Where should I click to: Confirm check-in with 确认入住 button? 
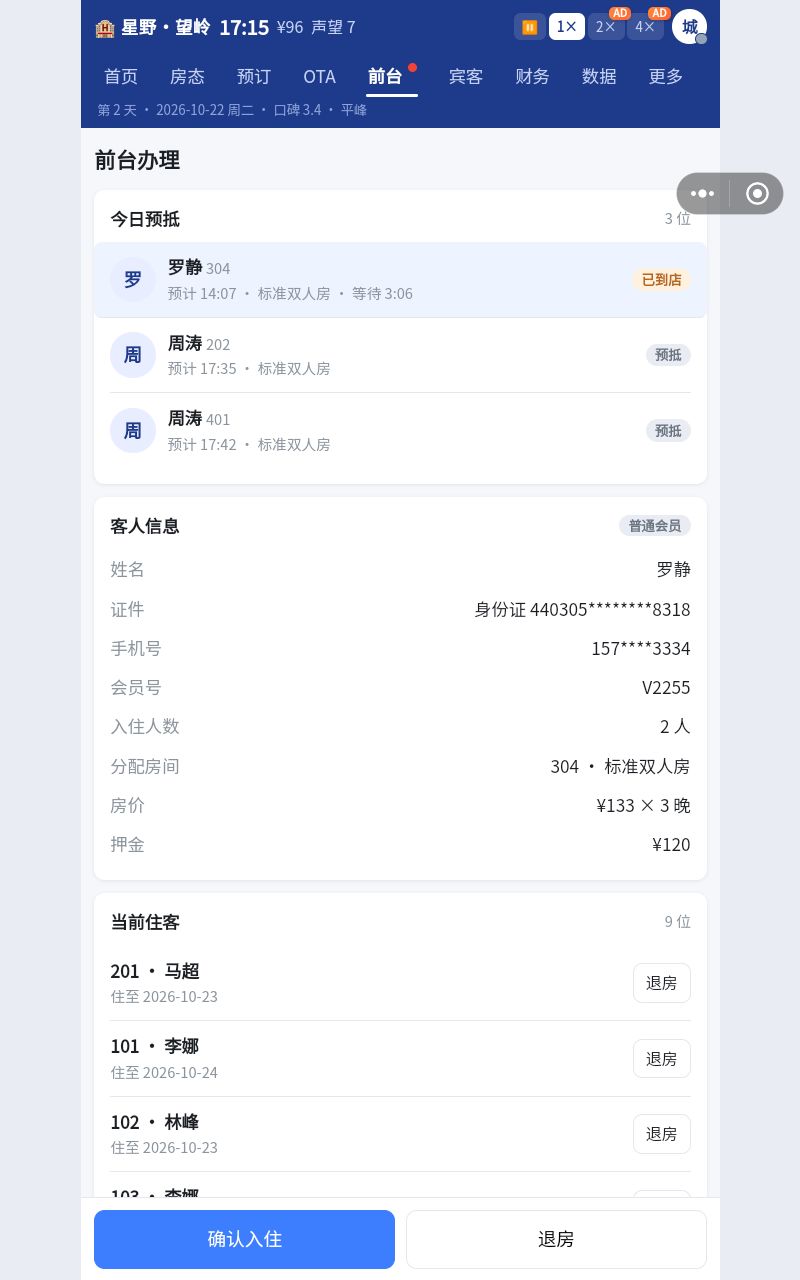244,1239
